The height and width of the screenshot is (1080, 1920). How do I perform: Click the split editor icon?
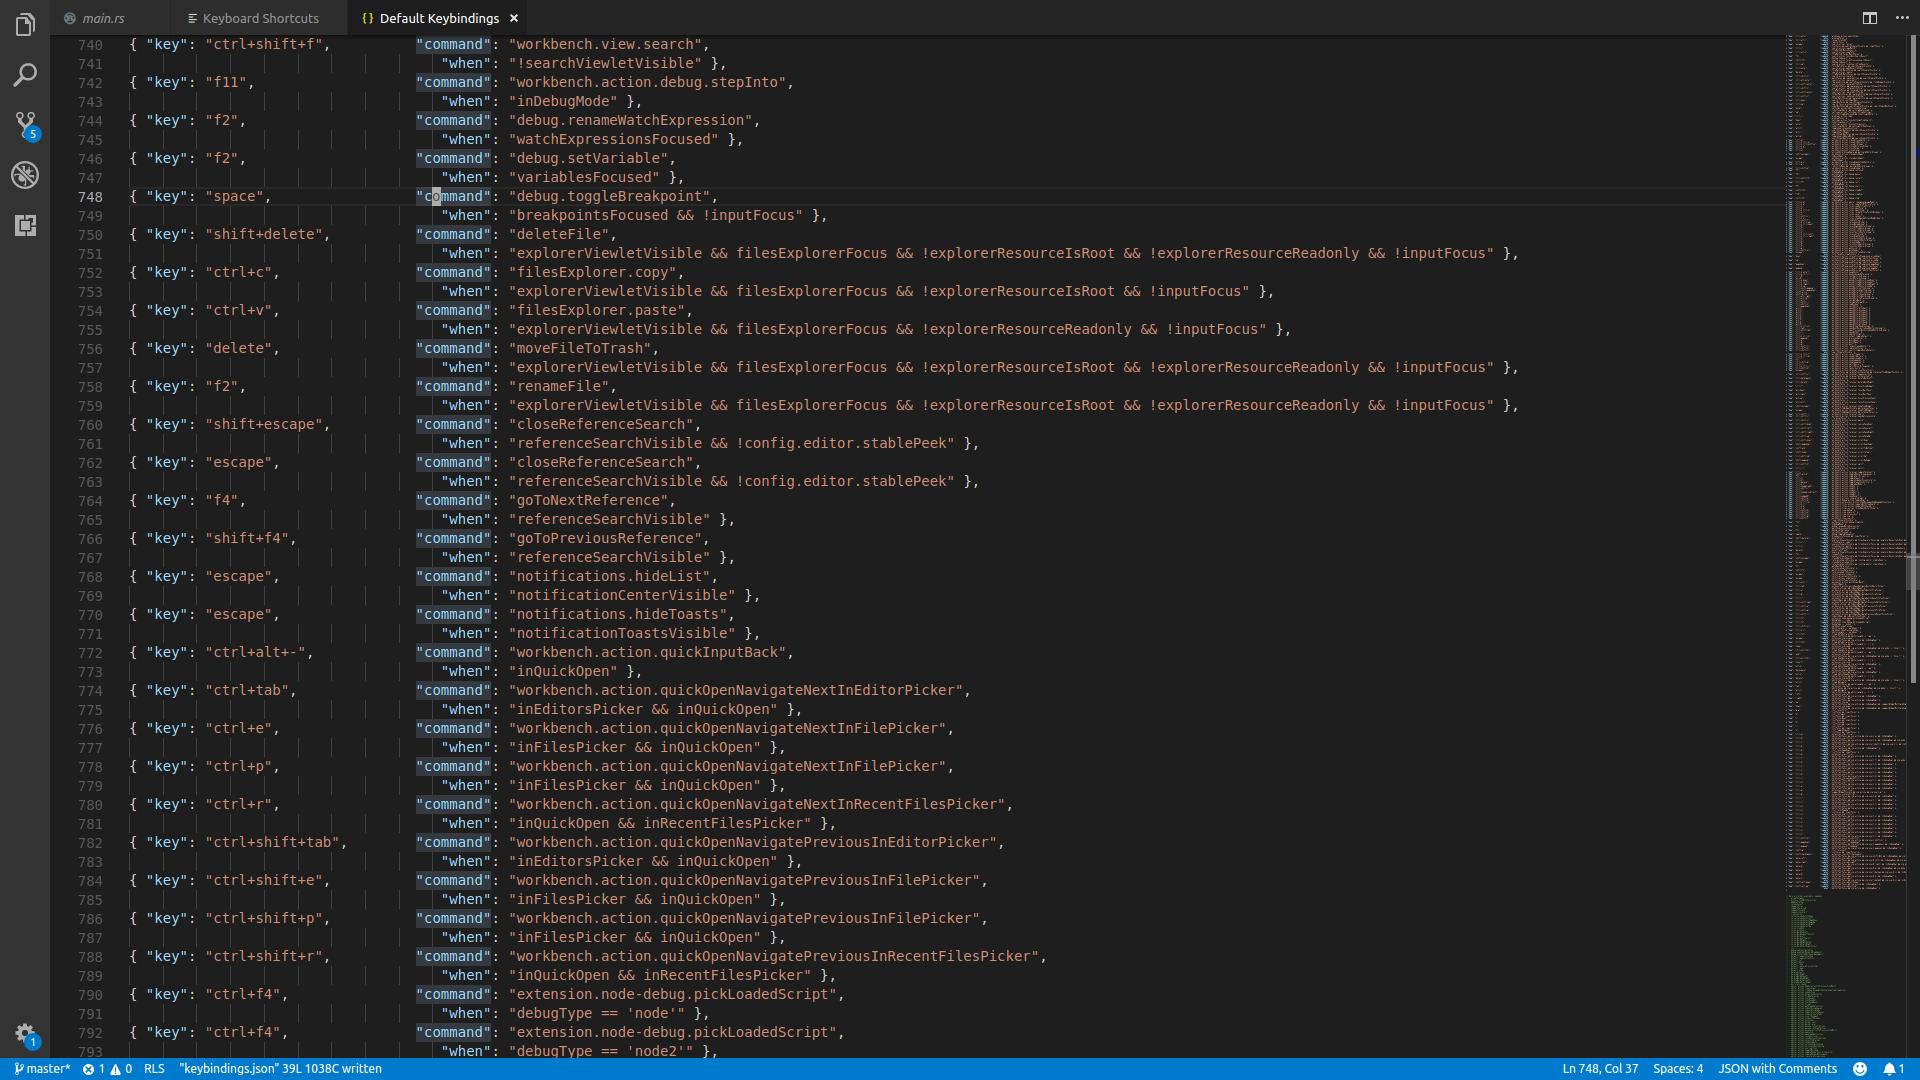click(1869, 18)
